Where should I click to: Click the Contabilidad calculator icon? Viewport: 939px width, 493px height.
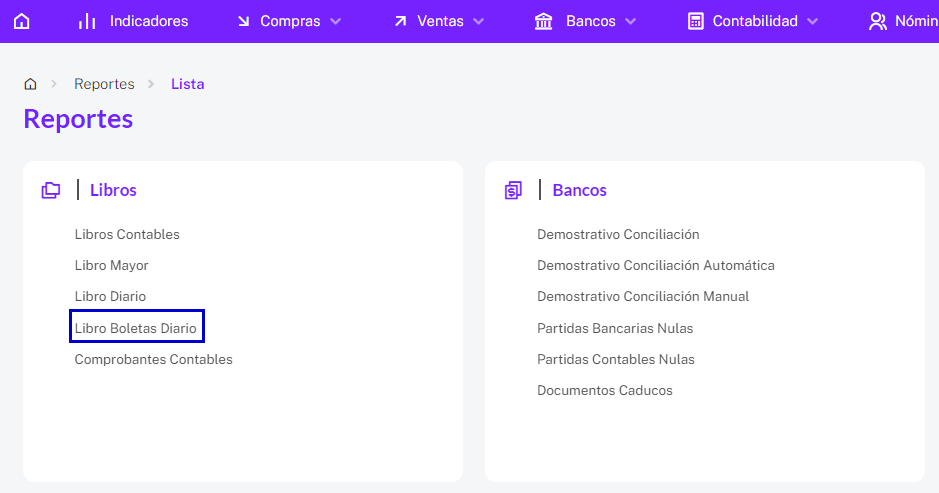pyautogui.click(x=695, y=21)
